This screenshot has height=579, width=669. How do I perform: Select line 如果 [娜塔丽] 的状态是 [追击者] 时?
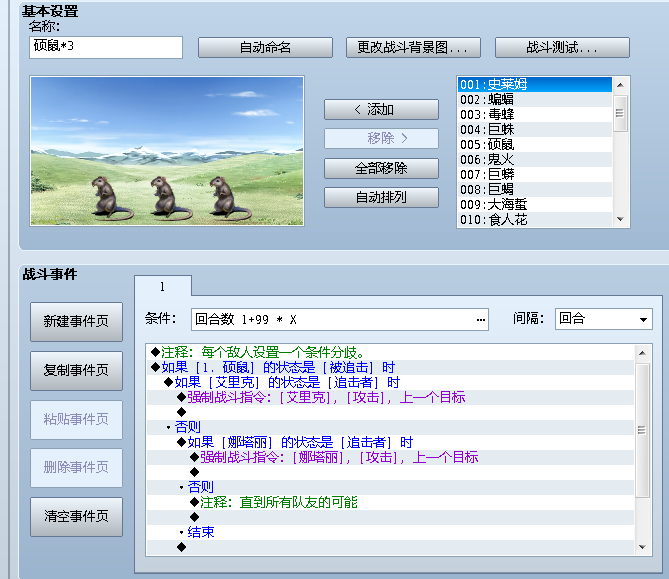pos(390,442)
